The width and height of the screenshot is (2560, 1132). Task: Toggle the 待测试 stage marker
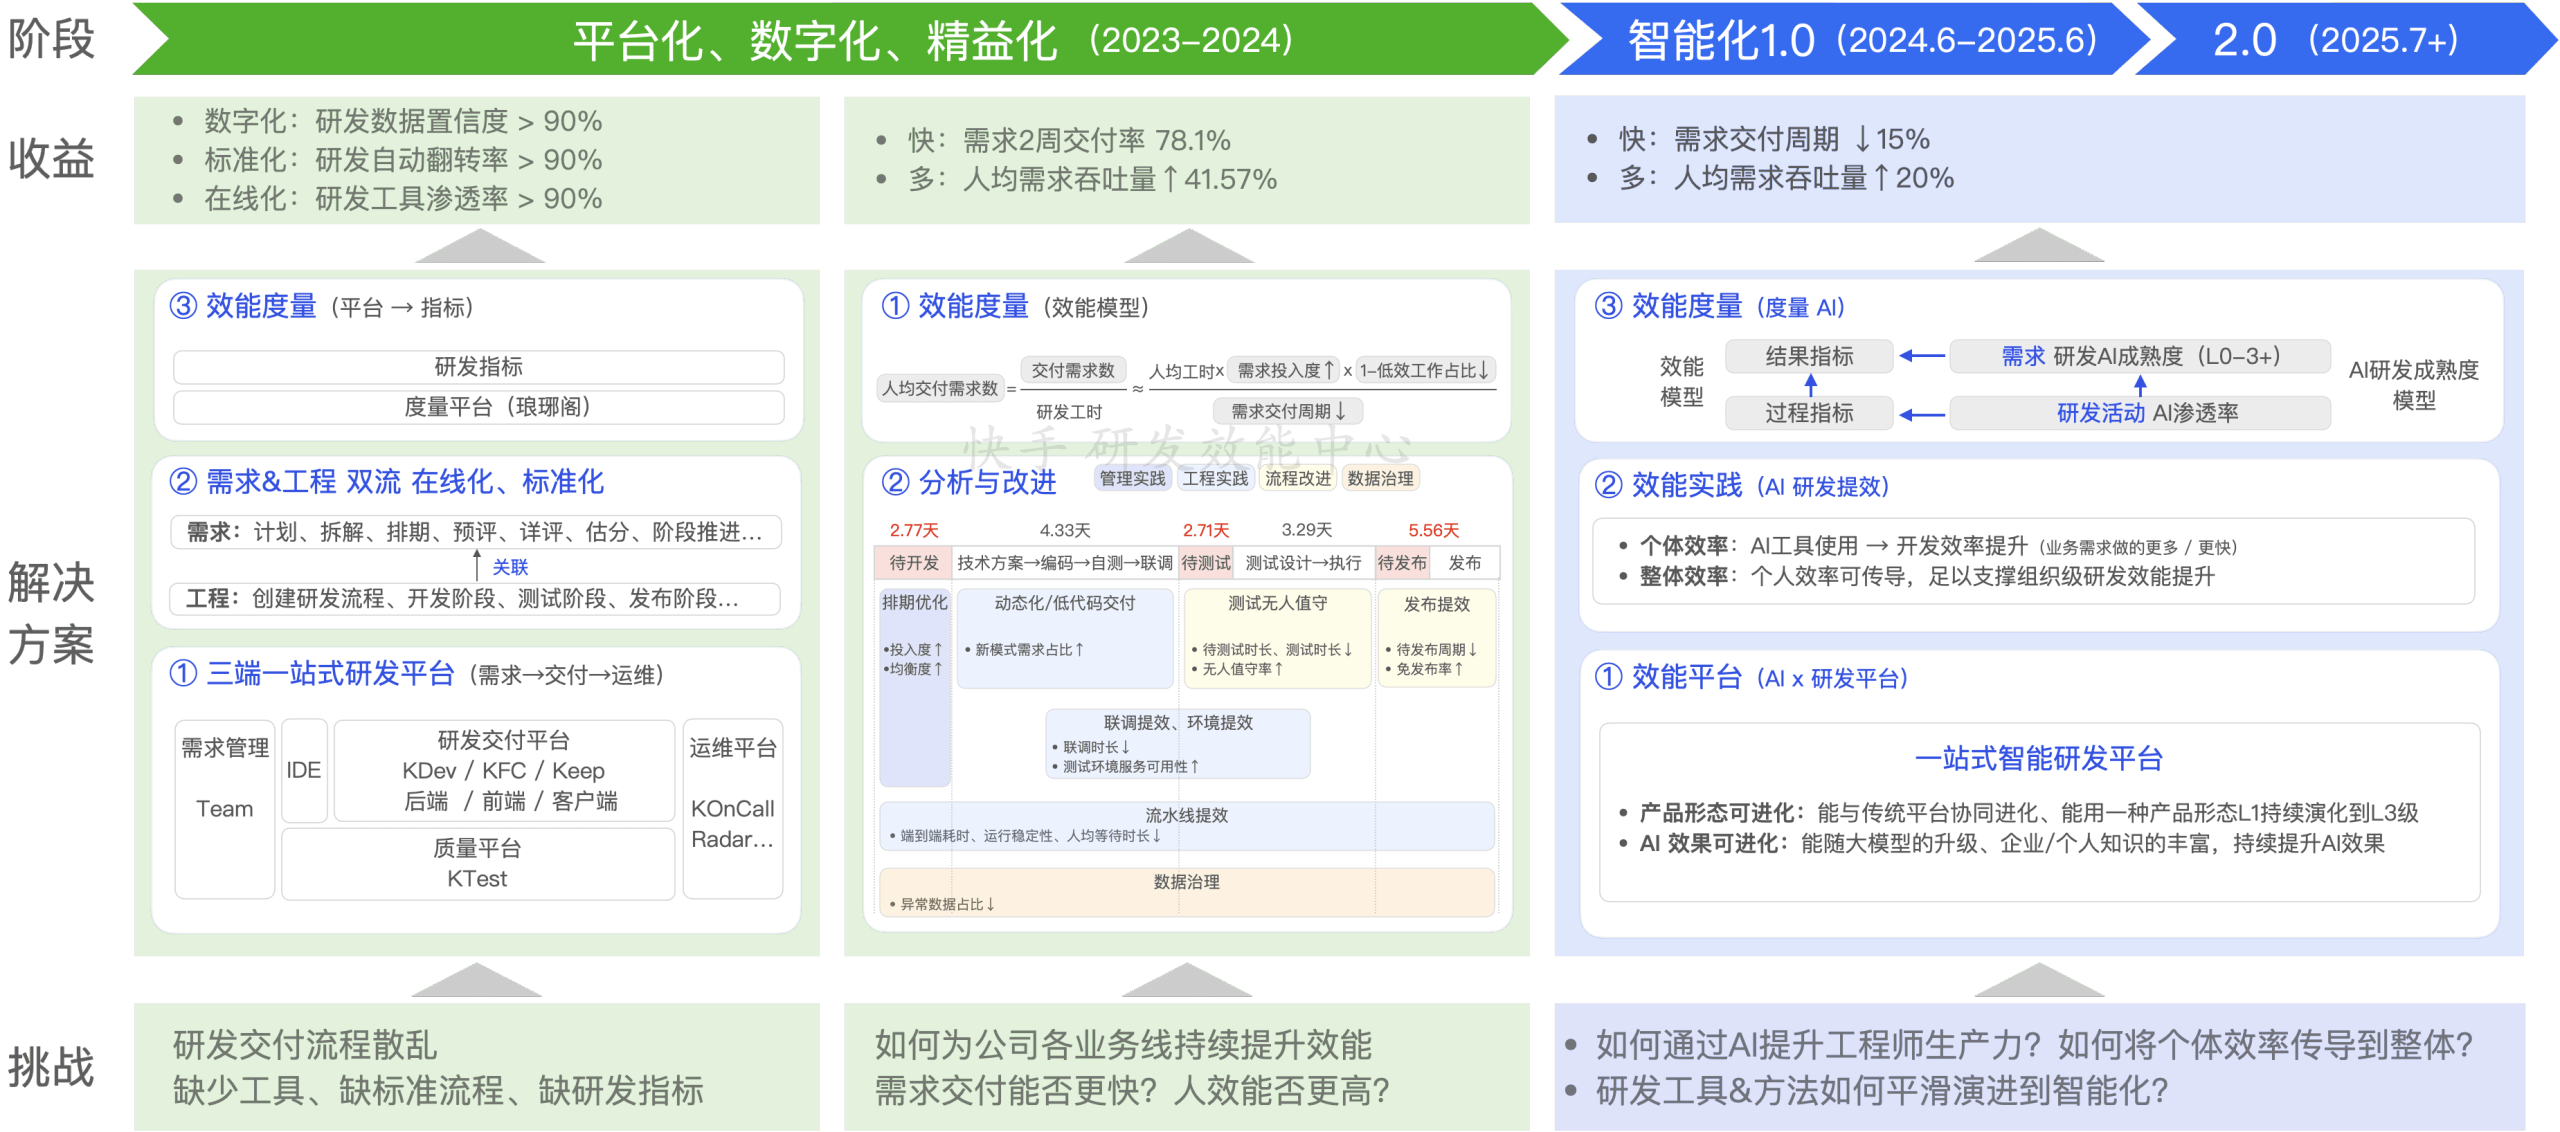[1207, 563]
